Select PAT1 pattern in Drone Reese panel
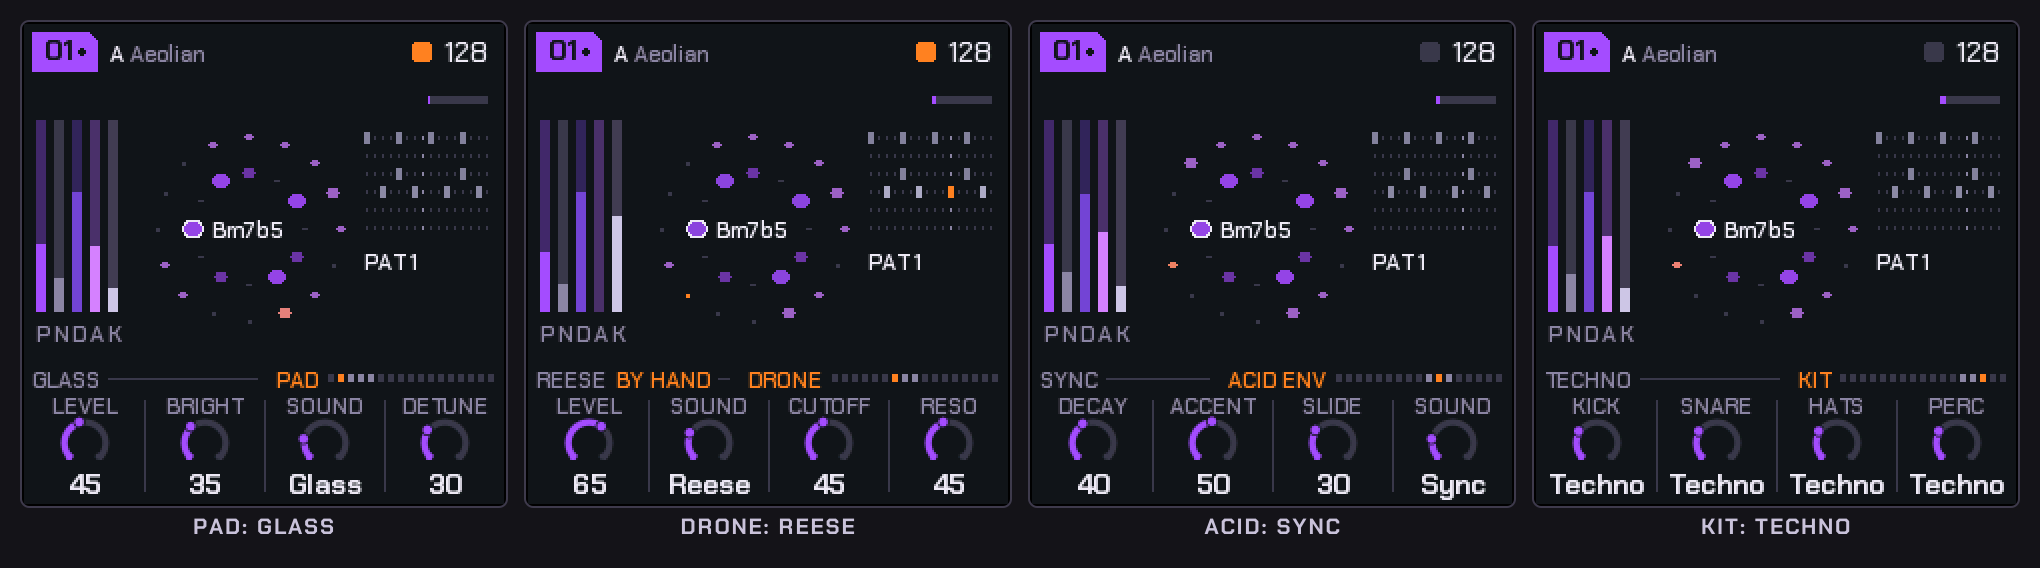Screen dimensions: 2040x568 (x=895, y=262)
